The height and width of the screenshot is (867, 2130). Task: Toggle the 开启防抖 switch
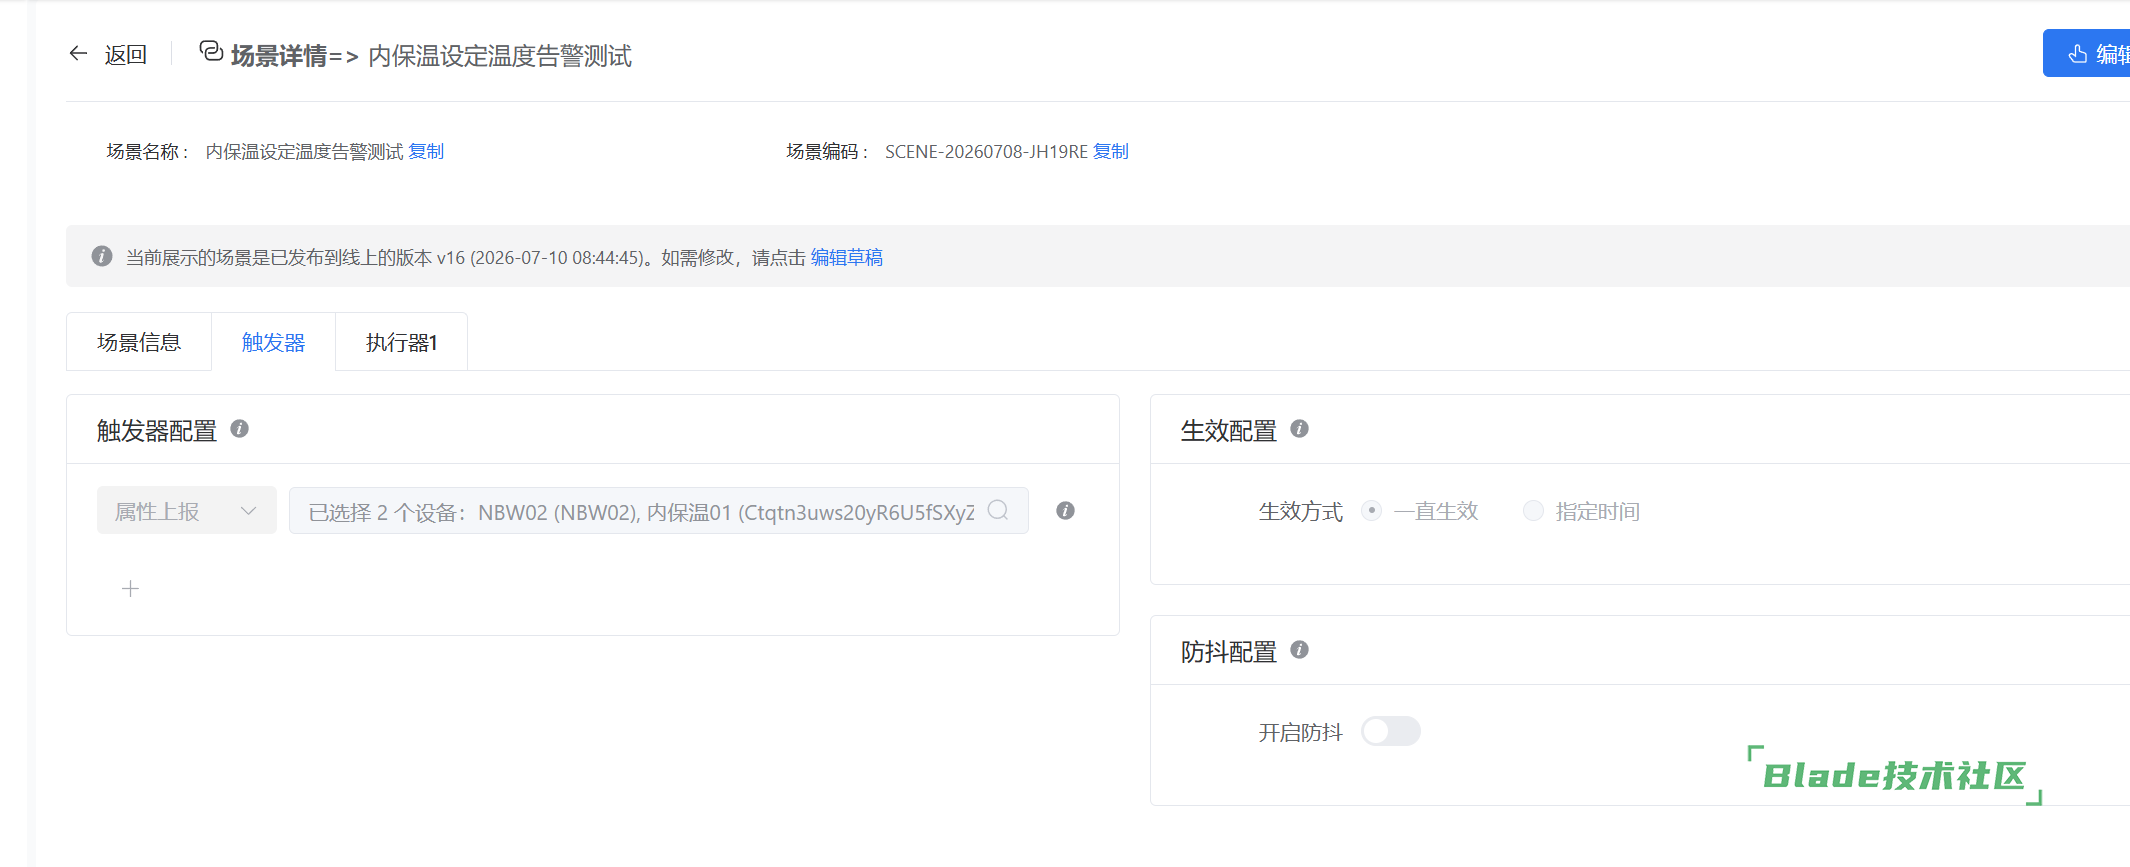[x=1390, y=732]
